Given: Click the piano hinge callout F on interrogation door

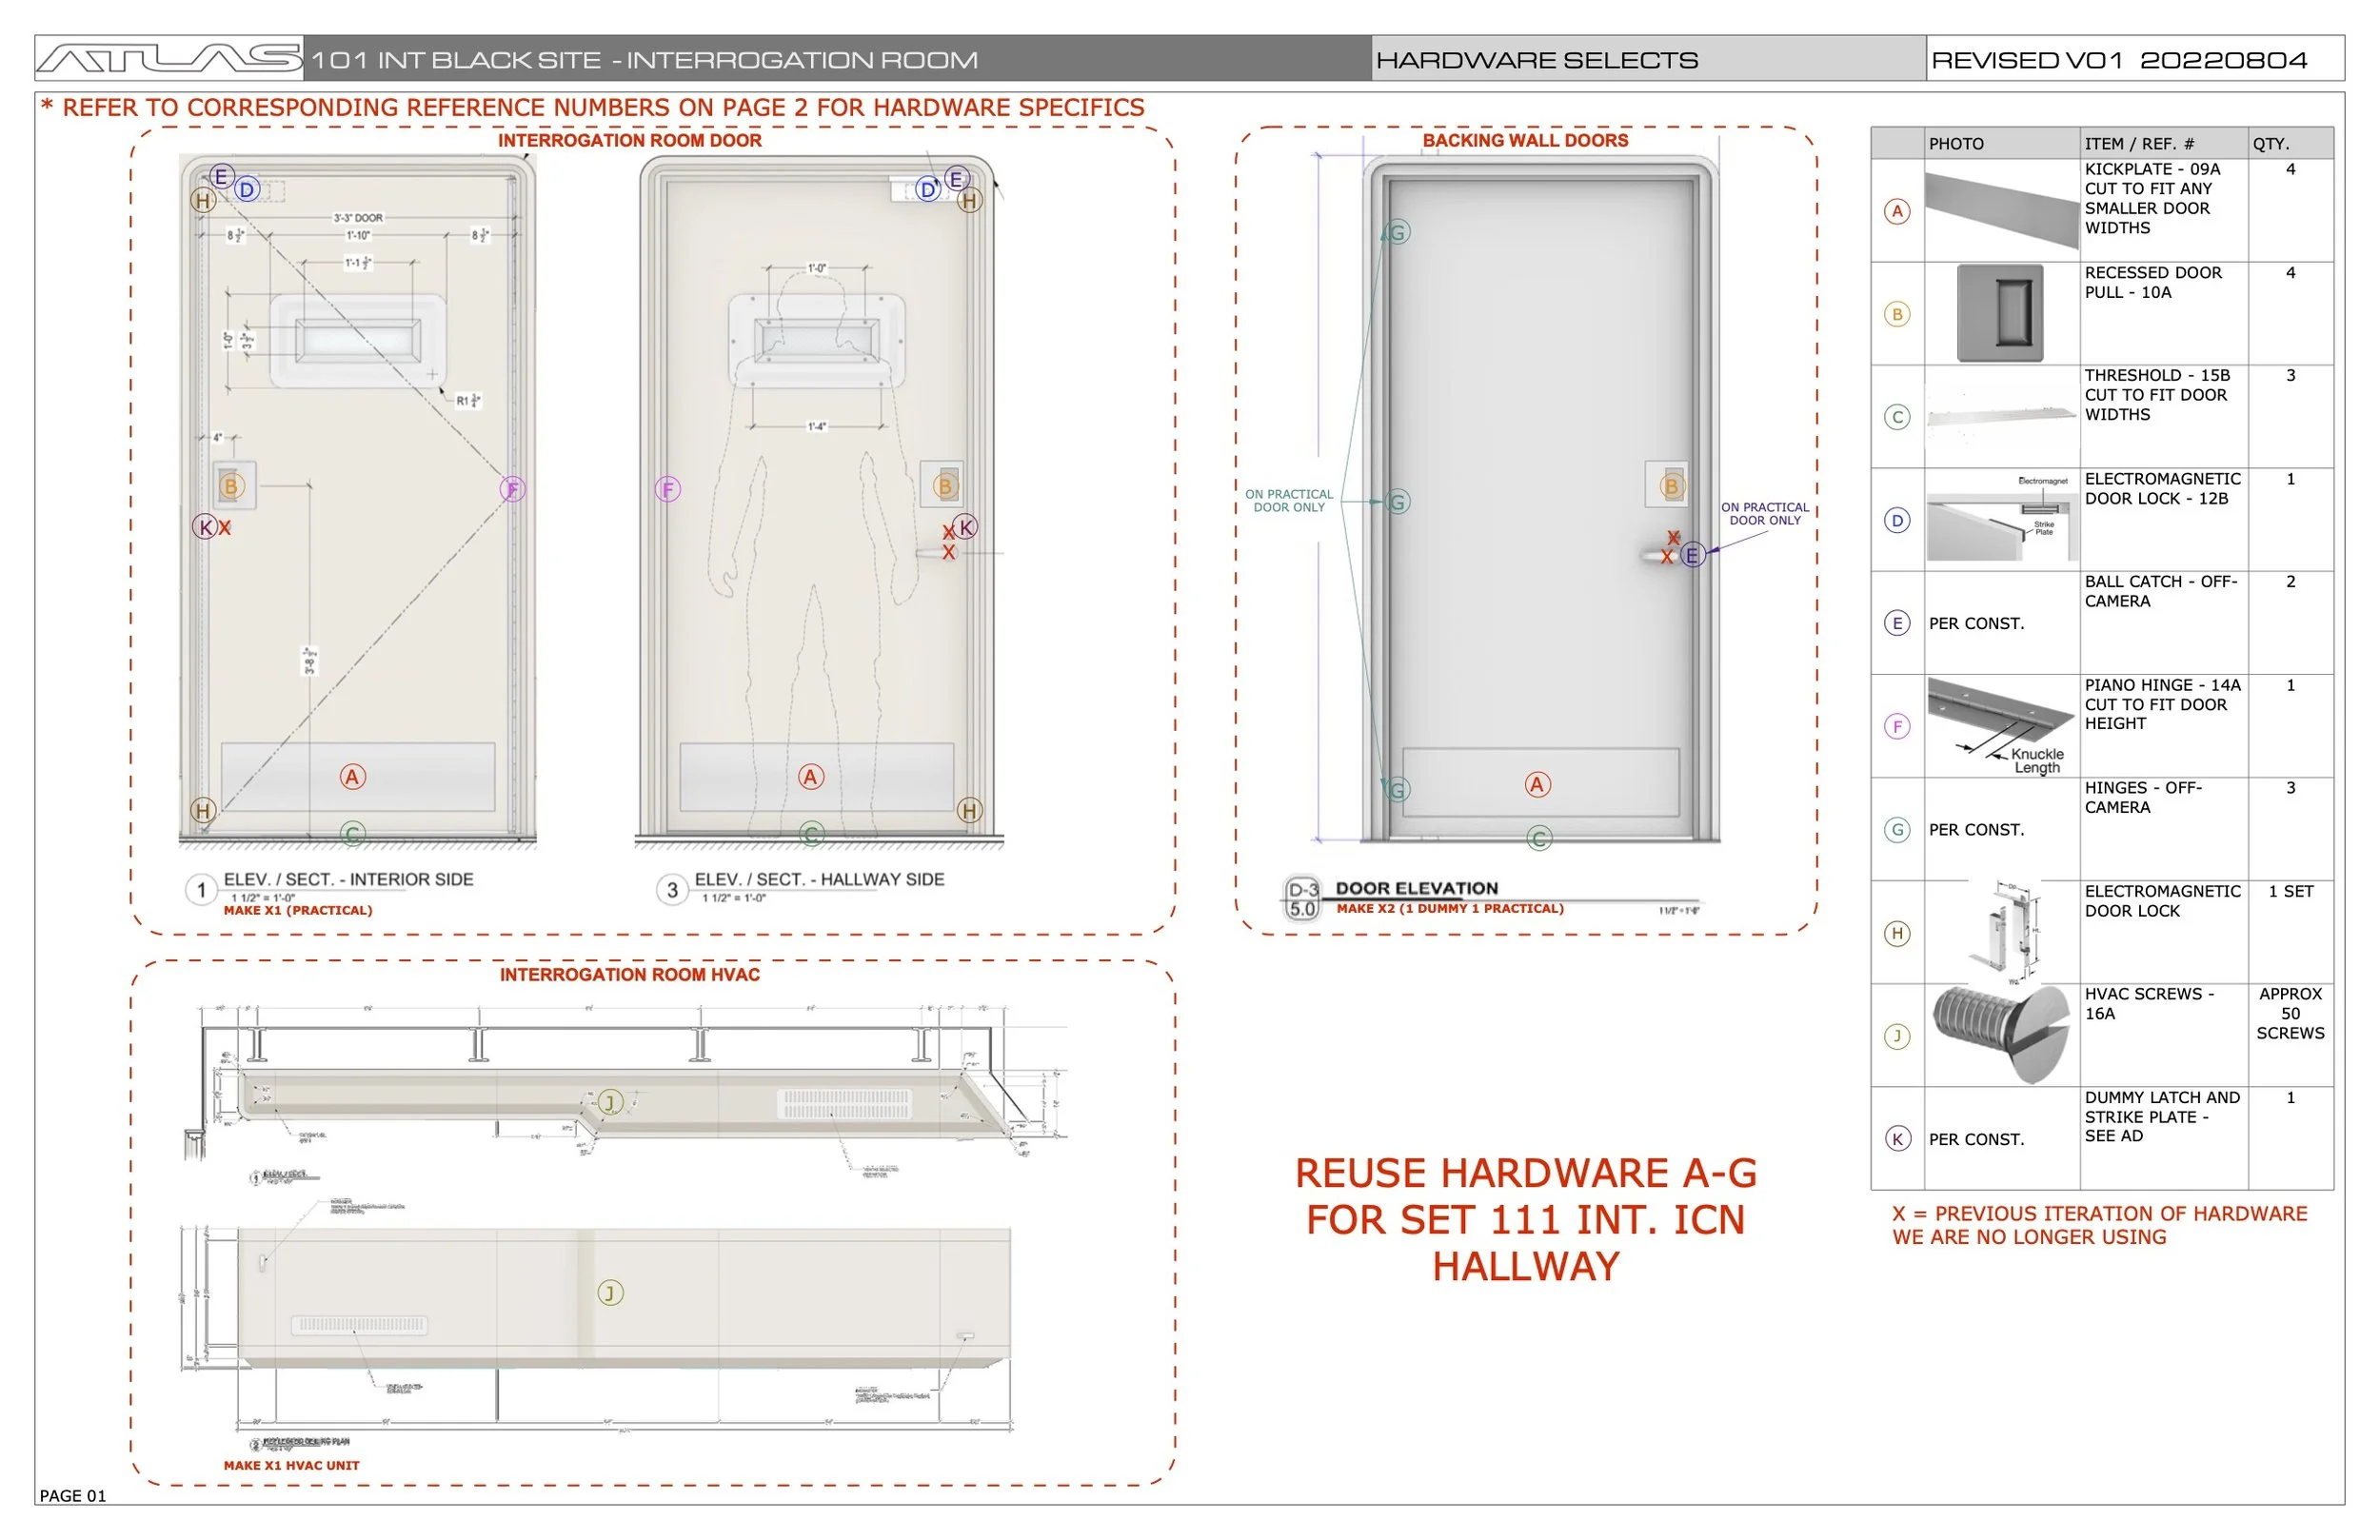Looking at the screenshot, I should (x=512, y=490).
